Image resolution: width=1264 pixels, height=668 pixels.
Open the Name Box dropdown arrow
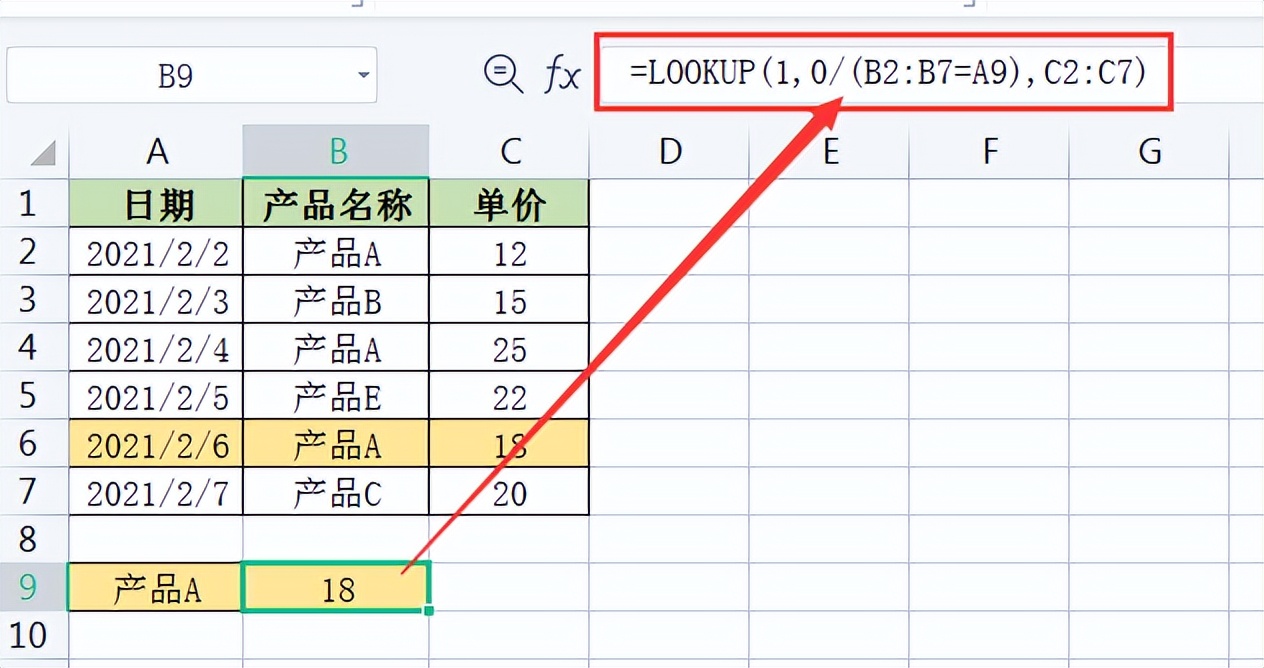pos(365,75)
